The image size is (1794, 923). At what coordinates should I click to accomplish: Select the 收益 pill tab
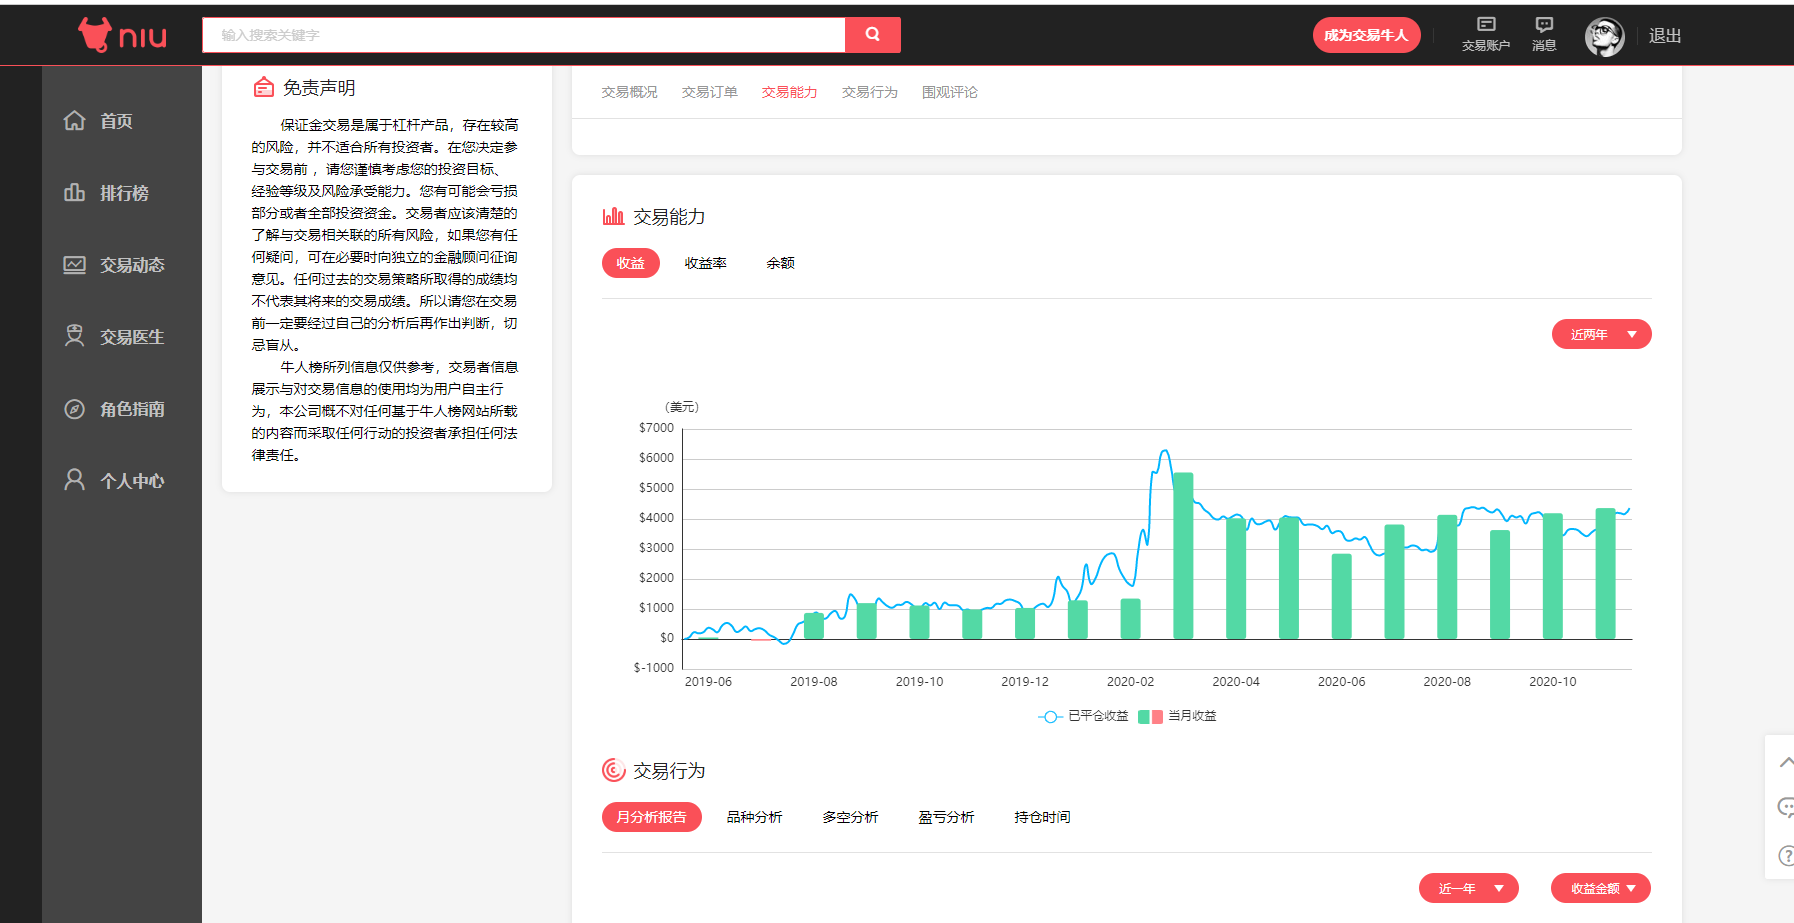tap(630, 263)
